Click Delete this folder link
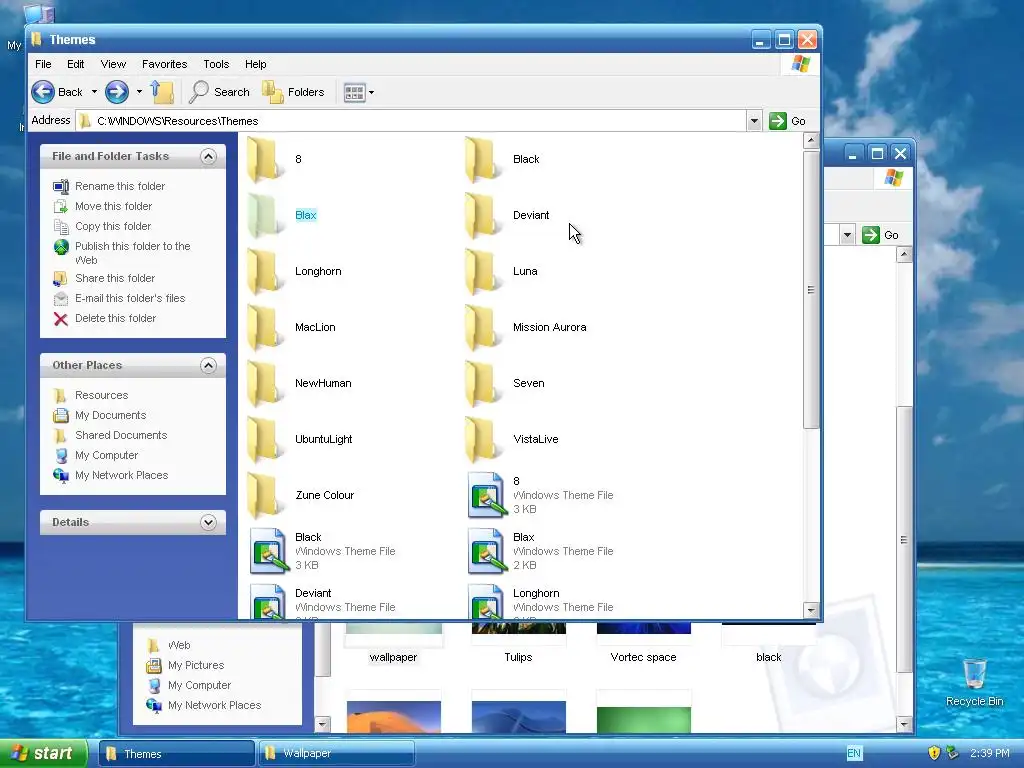Image resolution: width=1024 pixels, height=768 pixels. pyautogui.click(x=116, y=319)
